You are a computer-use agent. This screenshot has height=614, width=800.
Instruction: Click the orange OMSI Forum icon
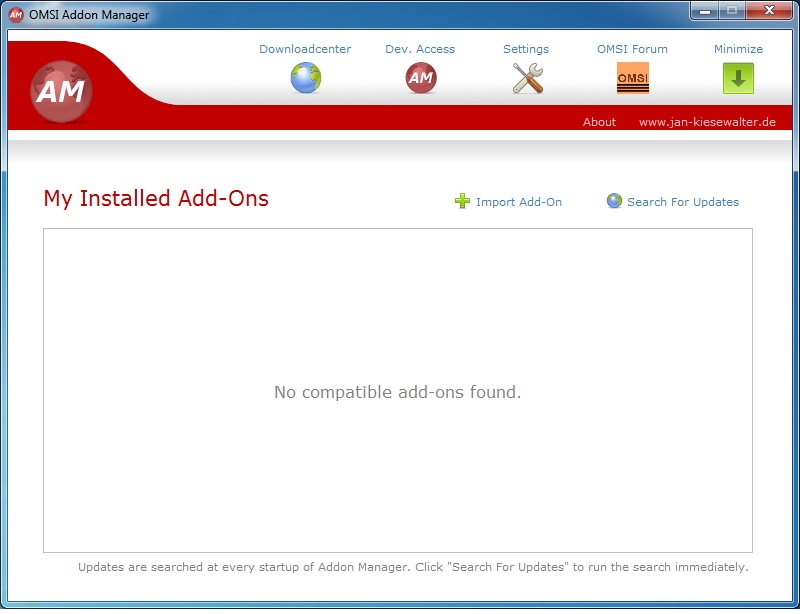pyautogui.click(x=632, y=78)
